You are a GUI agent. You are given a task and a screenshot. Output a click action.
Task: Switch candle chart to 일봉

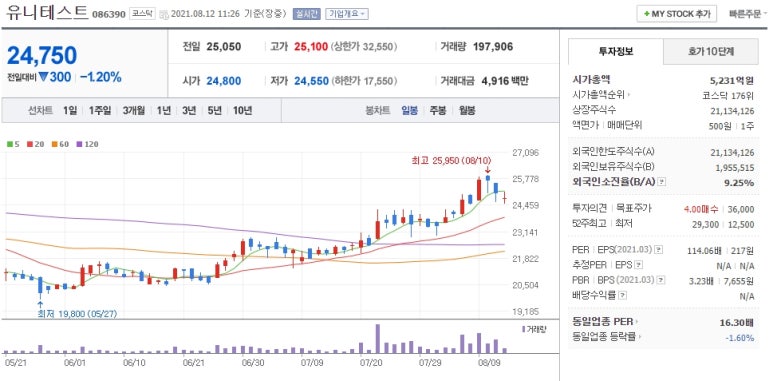410,110
